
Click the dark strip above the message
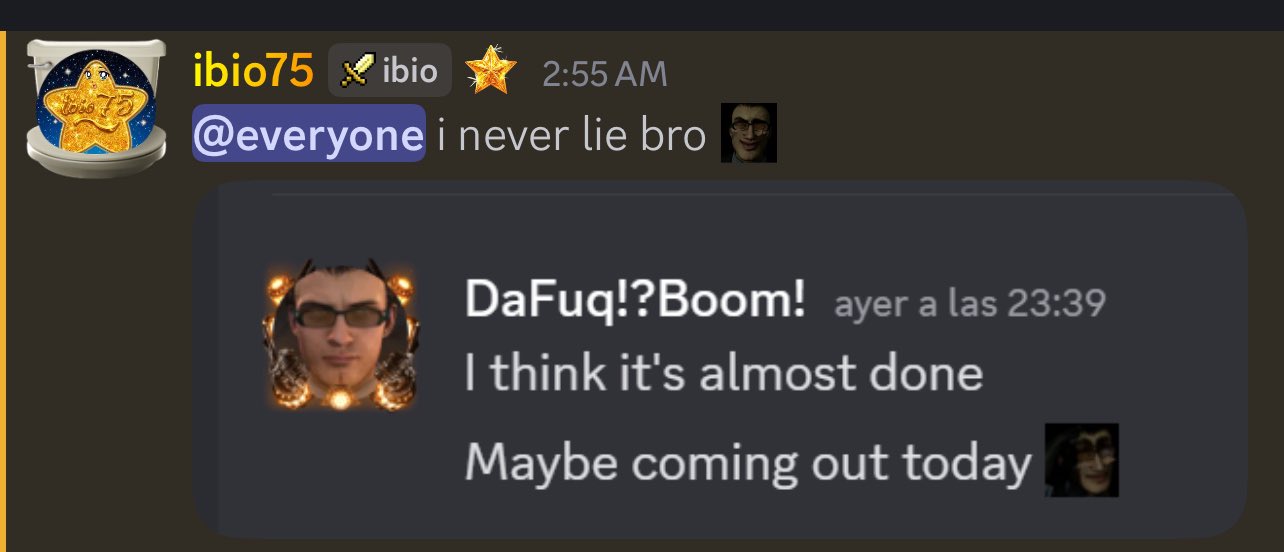642,15
